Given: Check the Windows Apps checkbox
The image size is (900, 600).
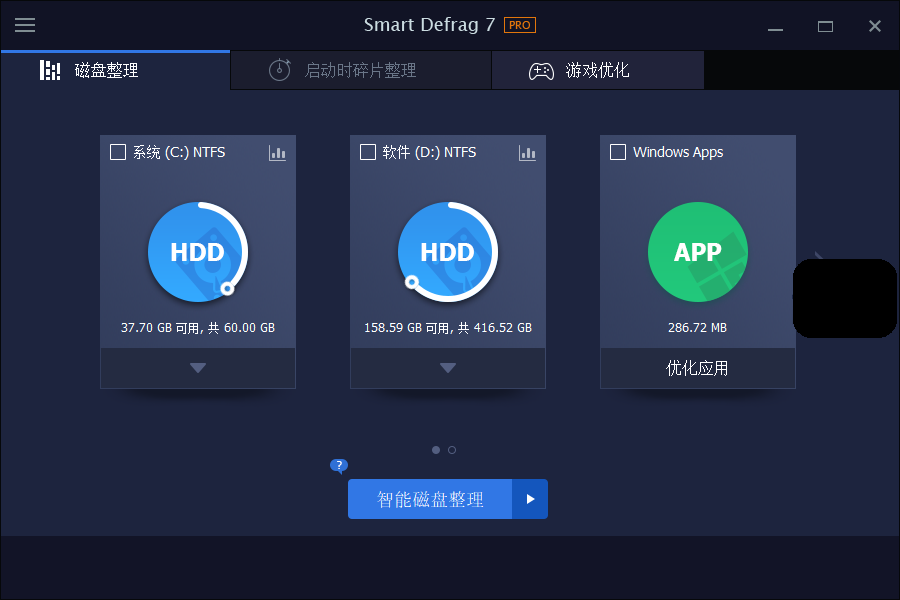Looking at the screenshot, I should coord(618,152).
